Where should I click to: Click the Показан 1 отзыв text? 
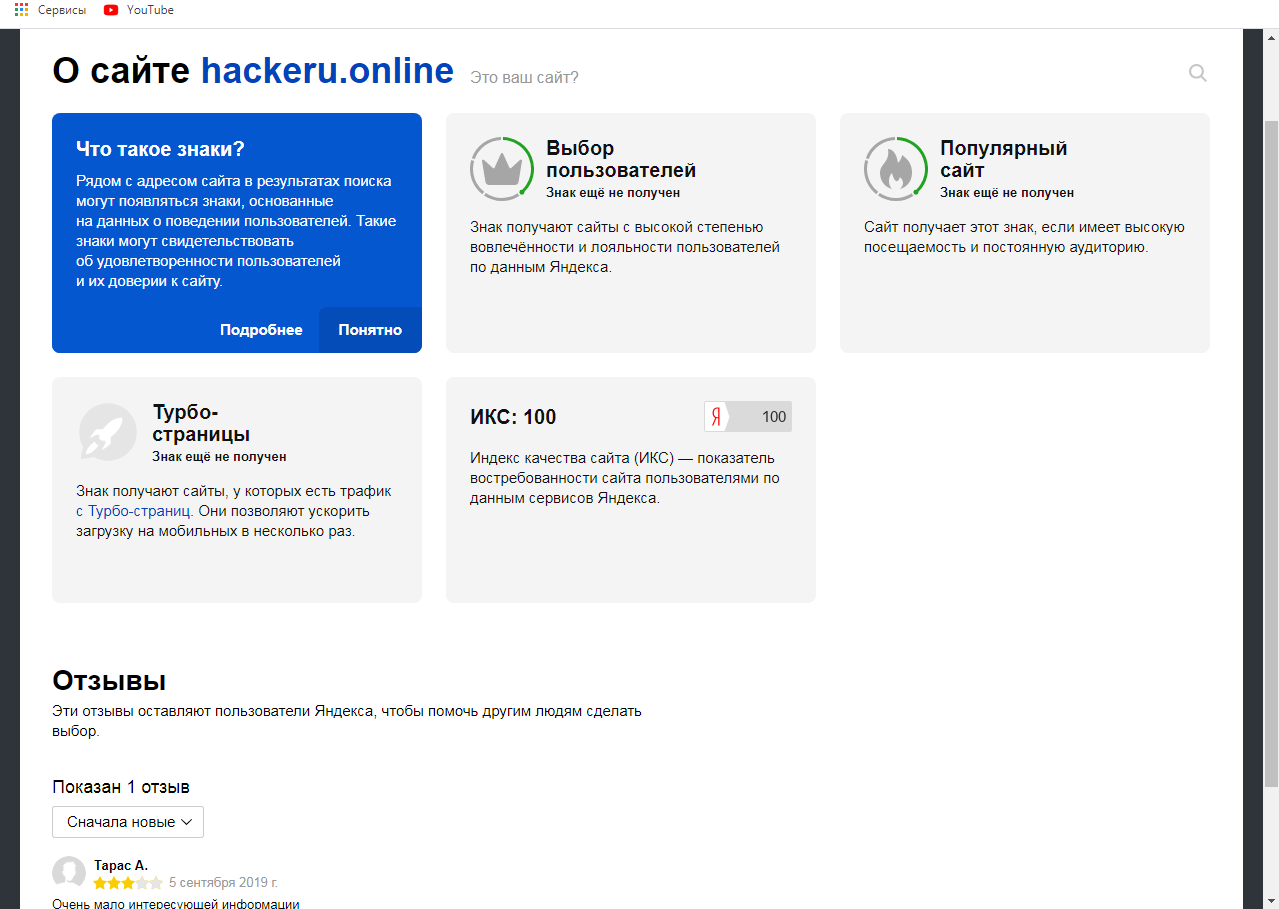click(x=121, y=787)
